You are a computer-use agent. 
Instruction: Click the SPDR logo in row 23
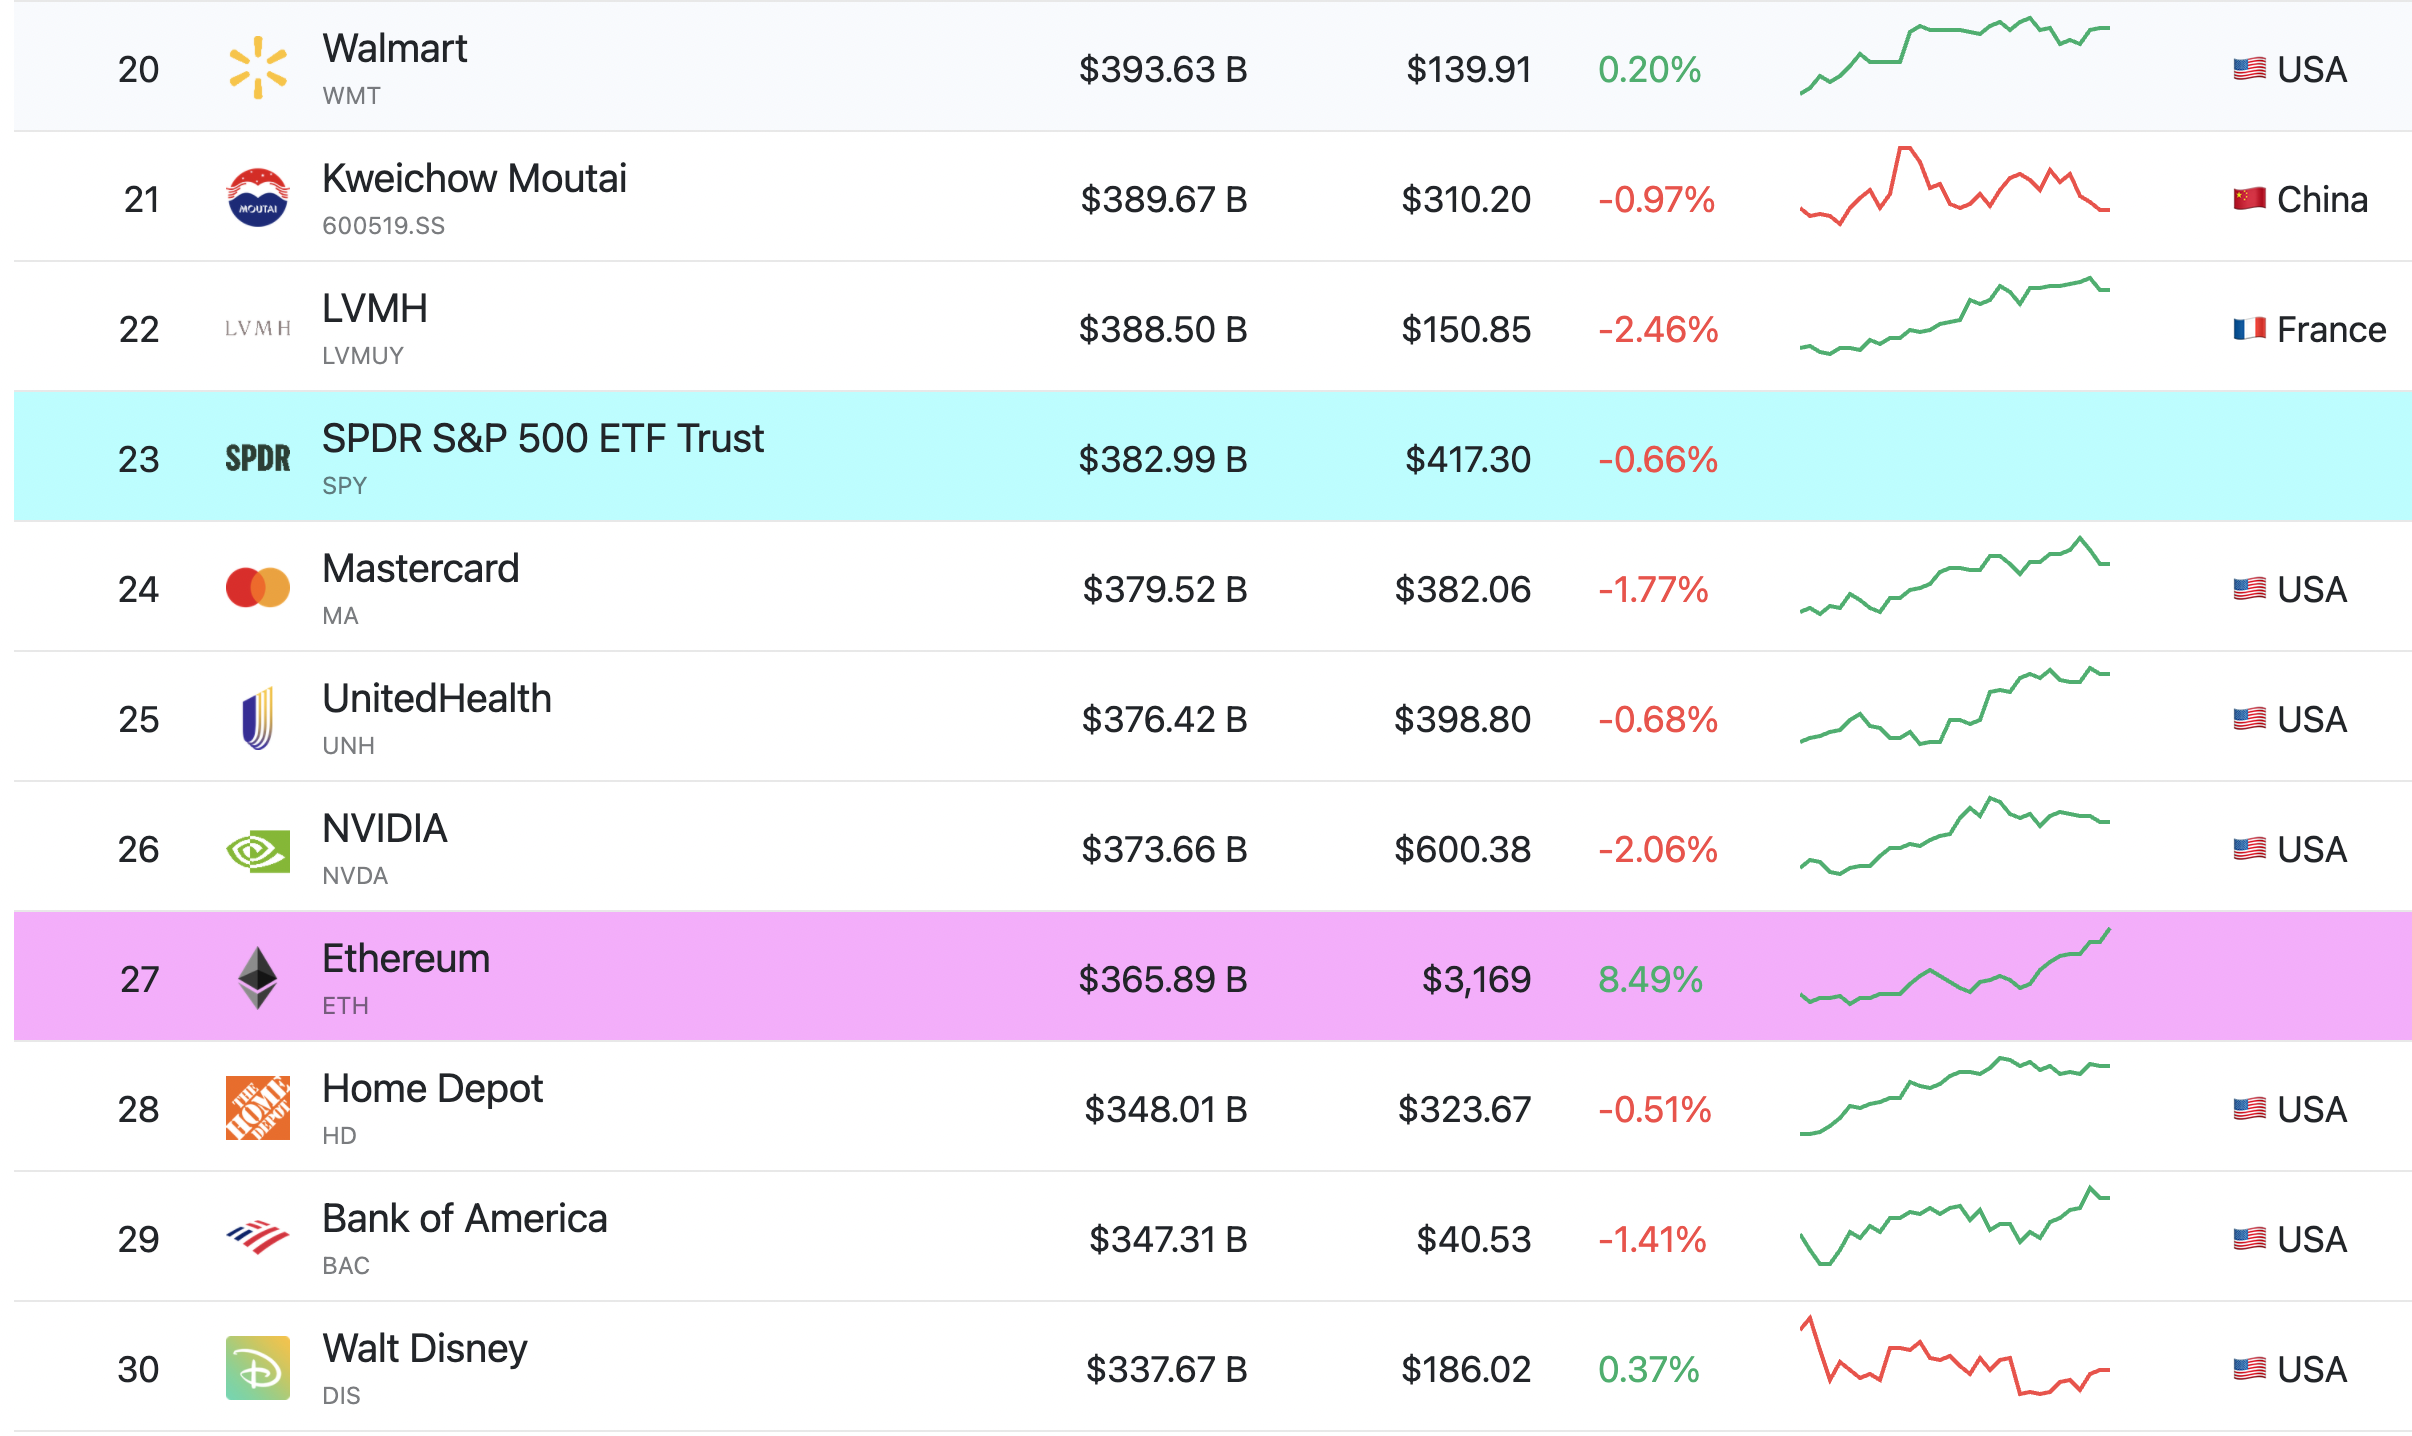click(x=258, y=458)
